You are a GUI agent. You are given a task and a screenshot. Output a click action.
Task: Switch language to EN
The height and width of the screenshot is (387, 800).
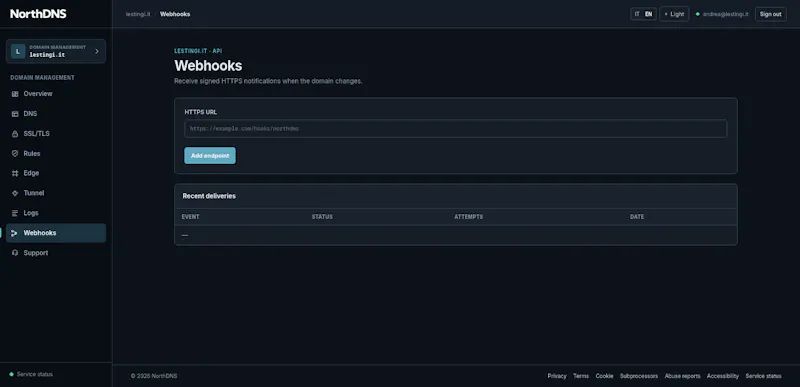pos(648,14)
